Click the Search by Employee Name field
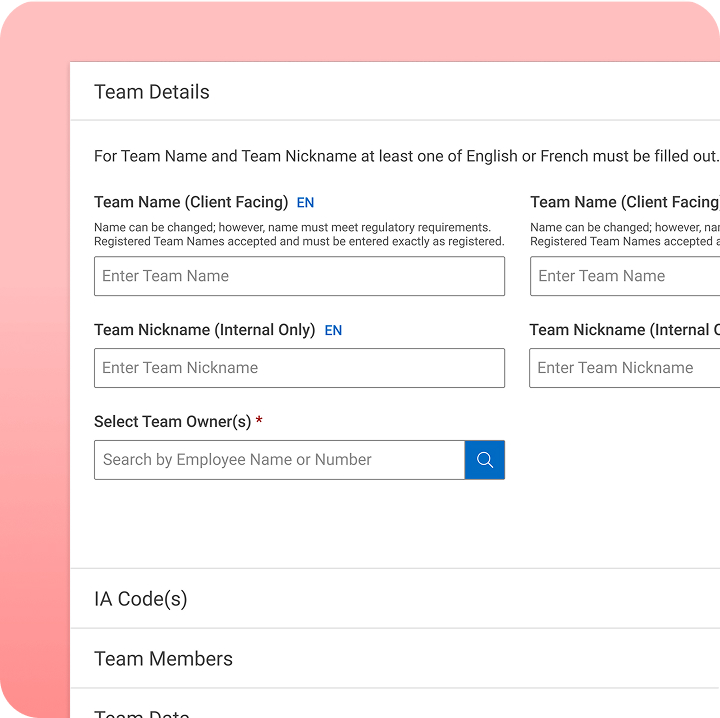Viewport: 720px width, 718px height. tap(279, 460)
